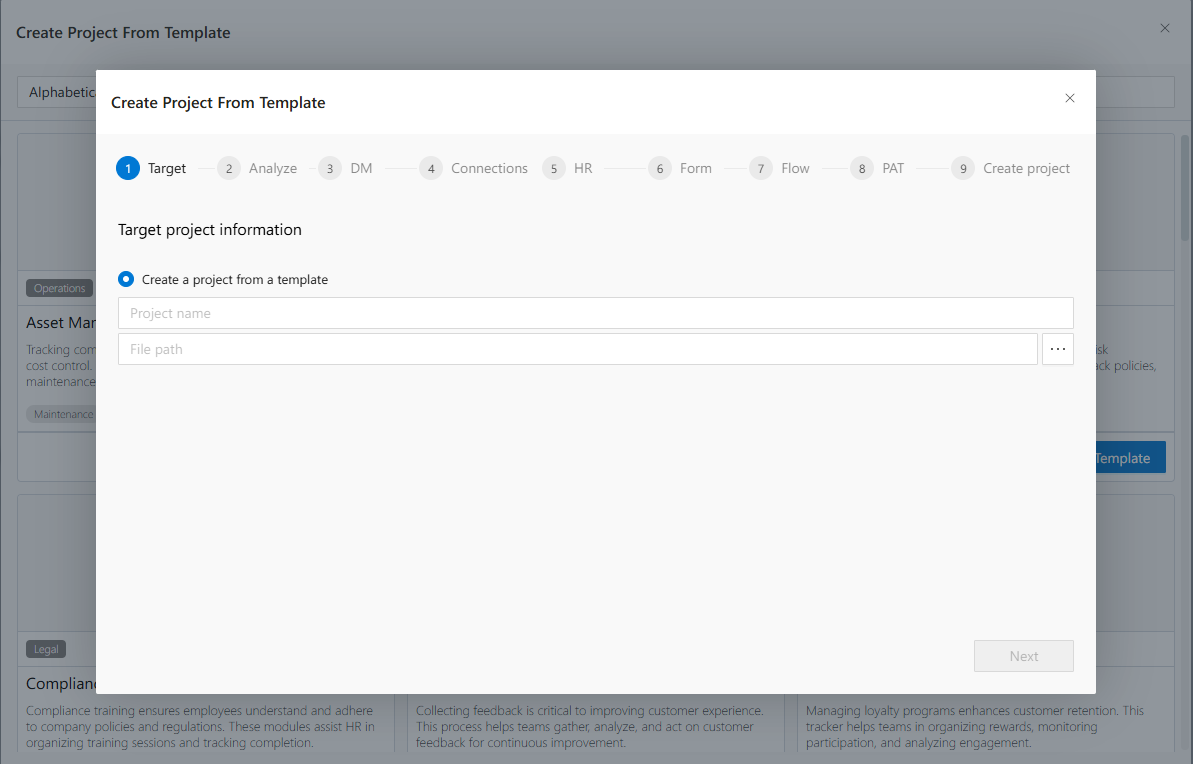The image size is (1193, 764).
Task: Close the inner Create Project dialog
Action: 1070,98
